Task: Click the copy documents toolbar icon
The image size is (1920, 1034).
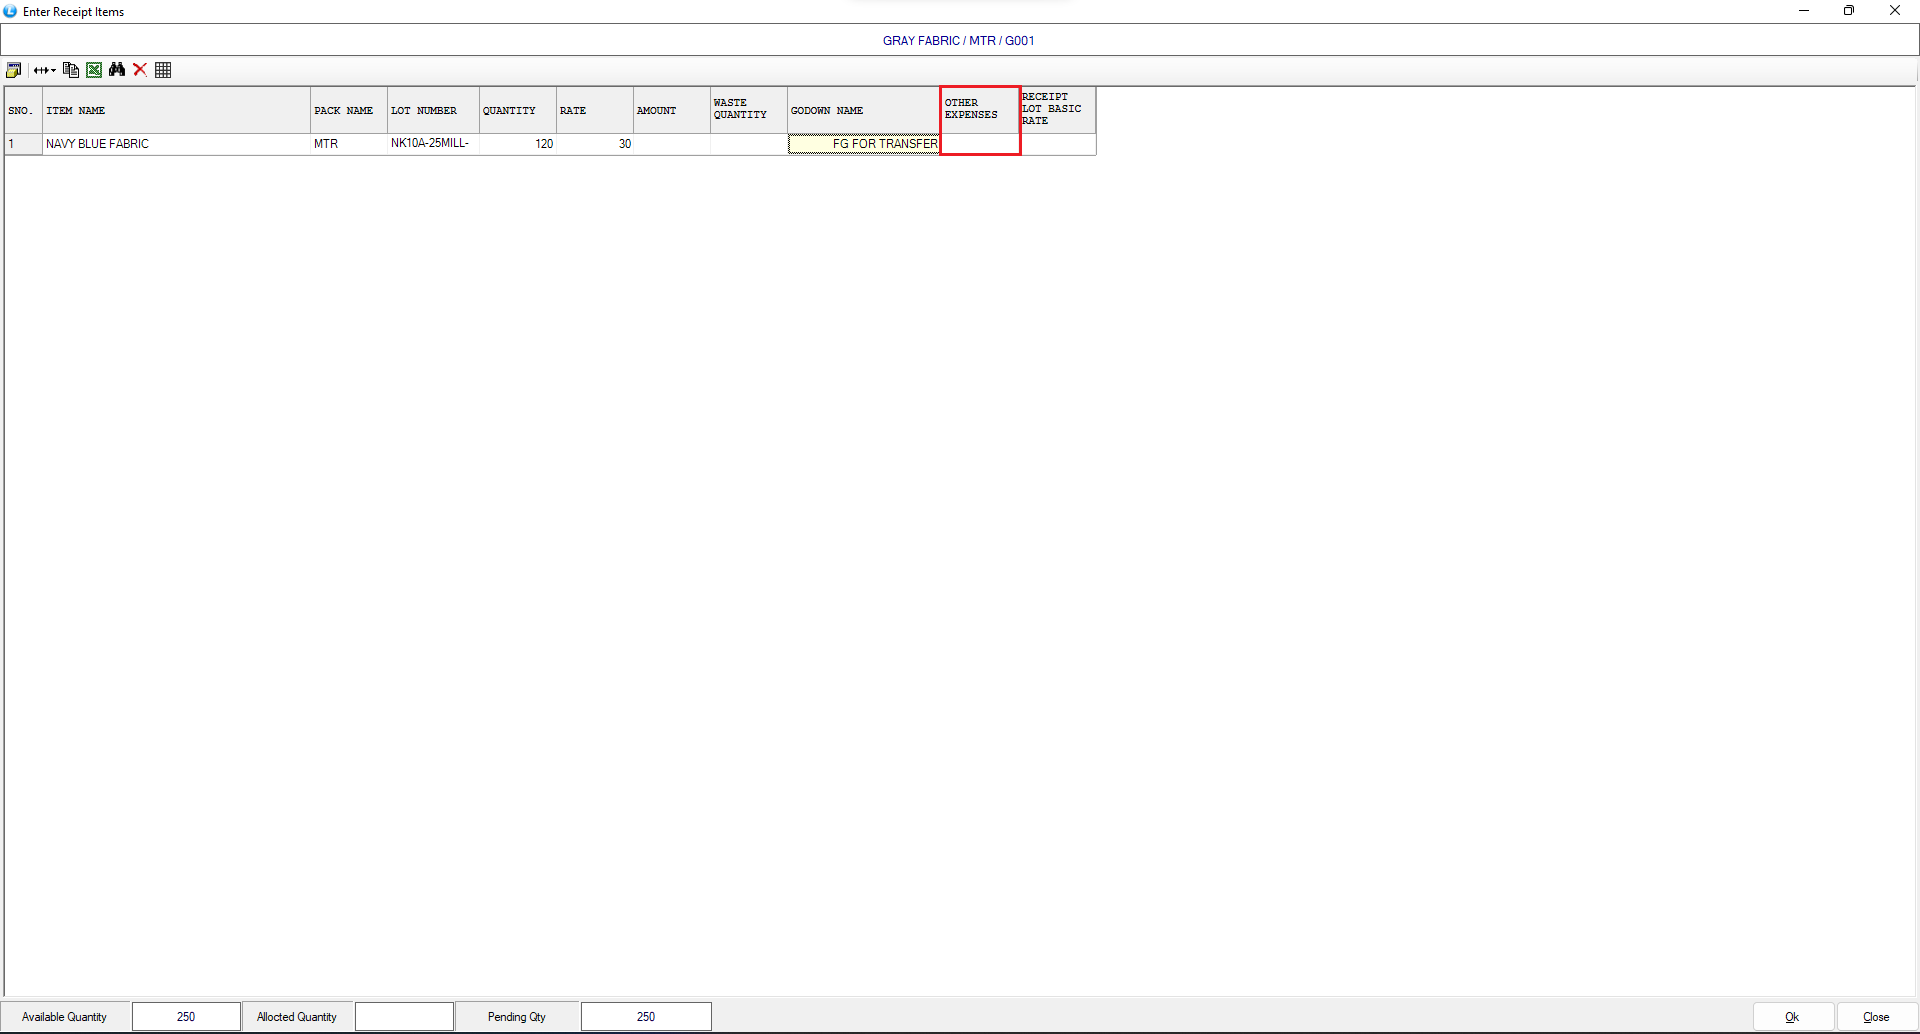Action: click(71, 70)
